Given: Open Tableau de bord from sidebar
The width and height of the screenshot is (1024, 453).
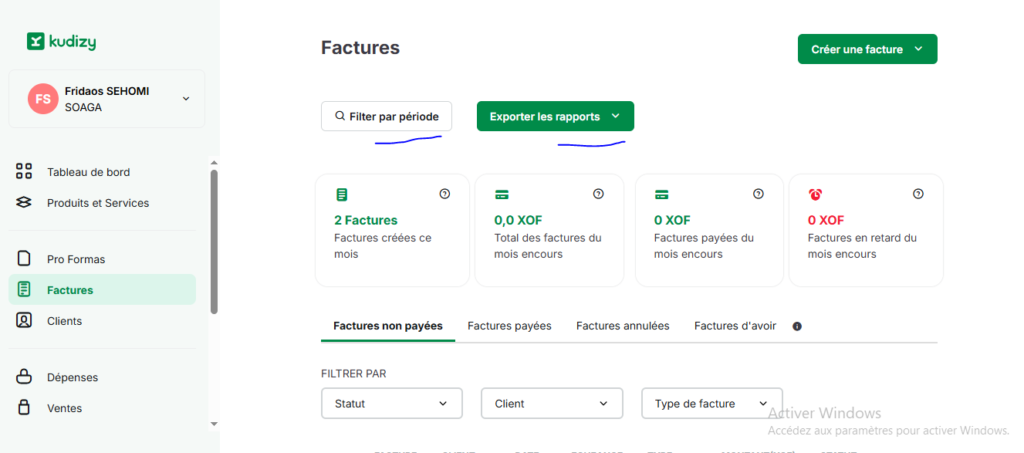Looking at the screenshot, I should tap(88, 172).
